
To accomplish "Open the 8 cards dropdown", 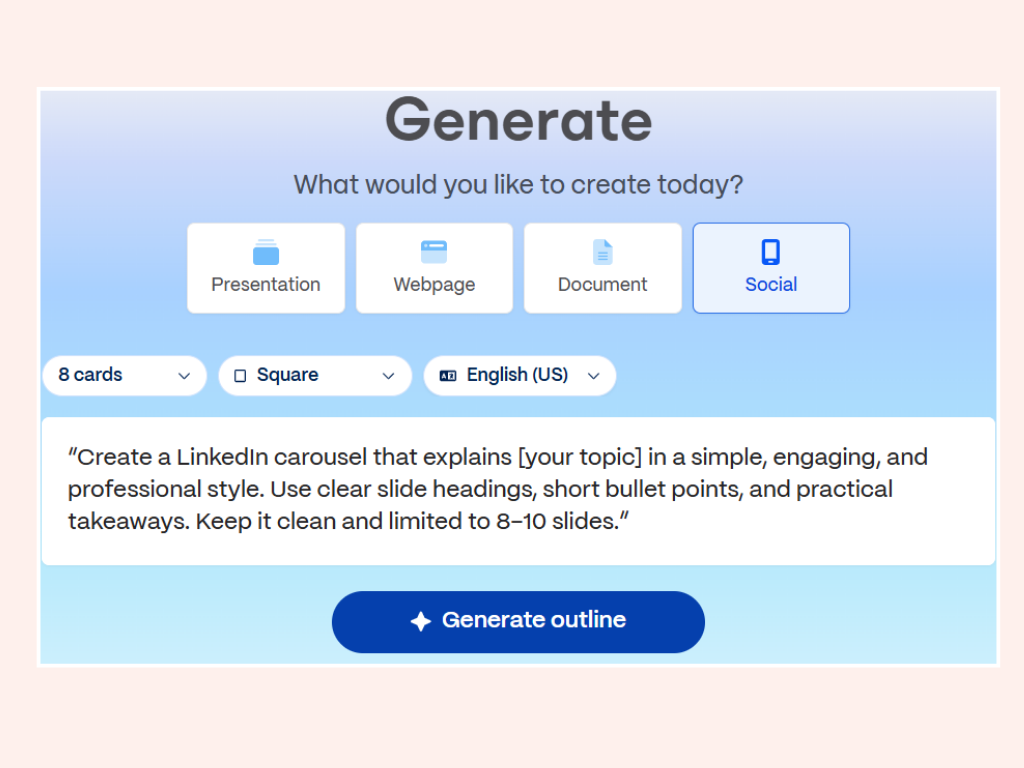I will point(125,376).
